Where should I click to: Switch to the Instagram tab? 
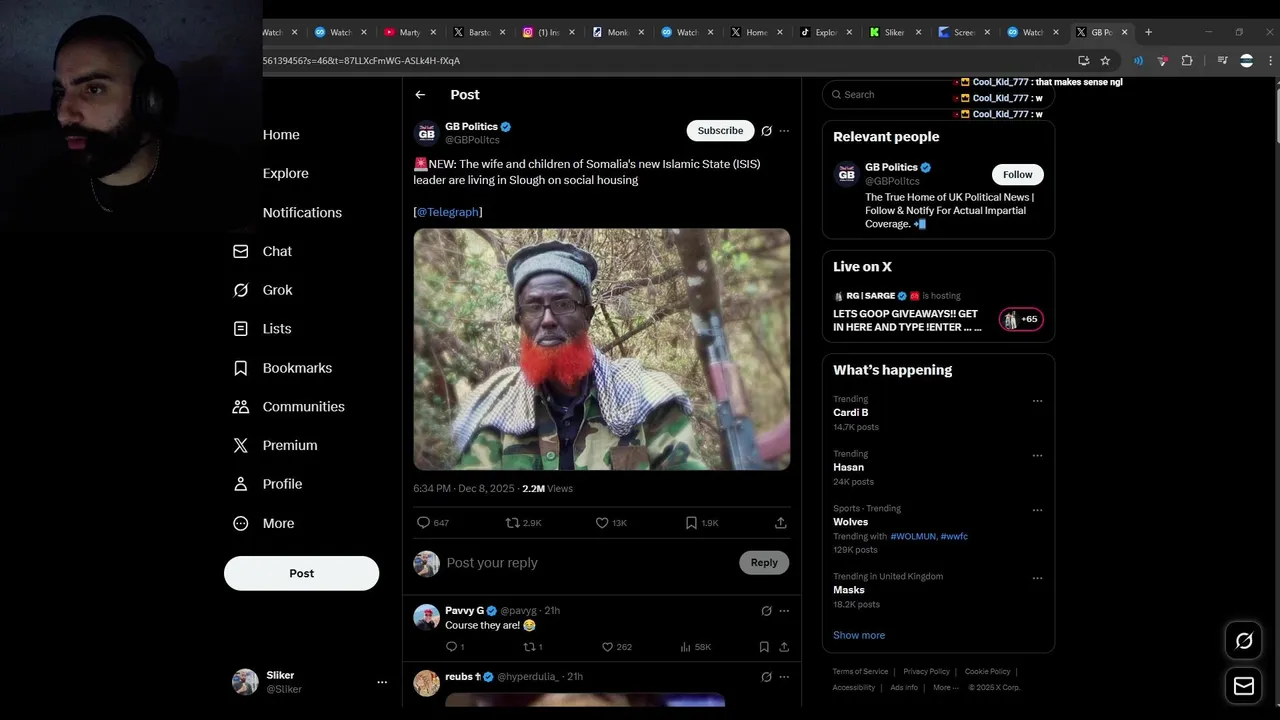point(548,32)
